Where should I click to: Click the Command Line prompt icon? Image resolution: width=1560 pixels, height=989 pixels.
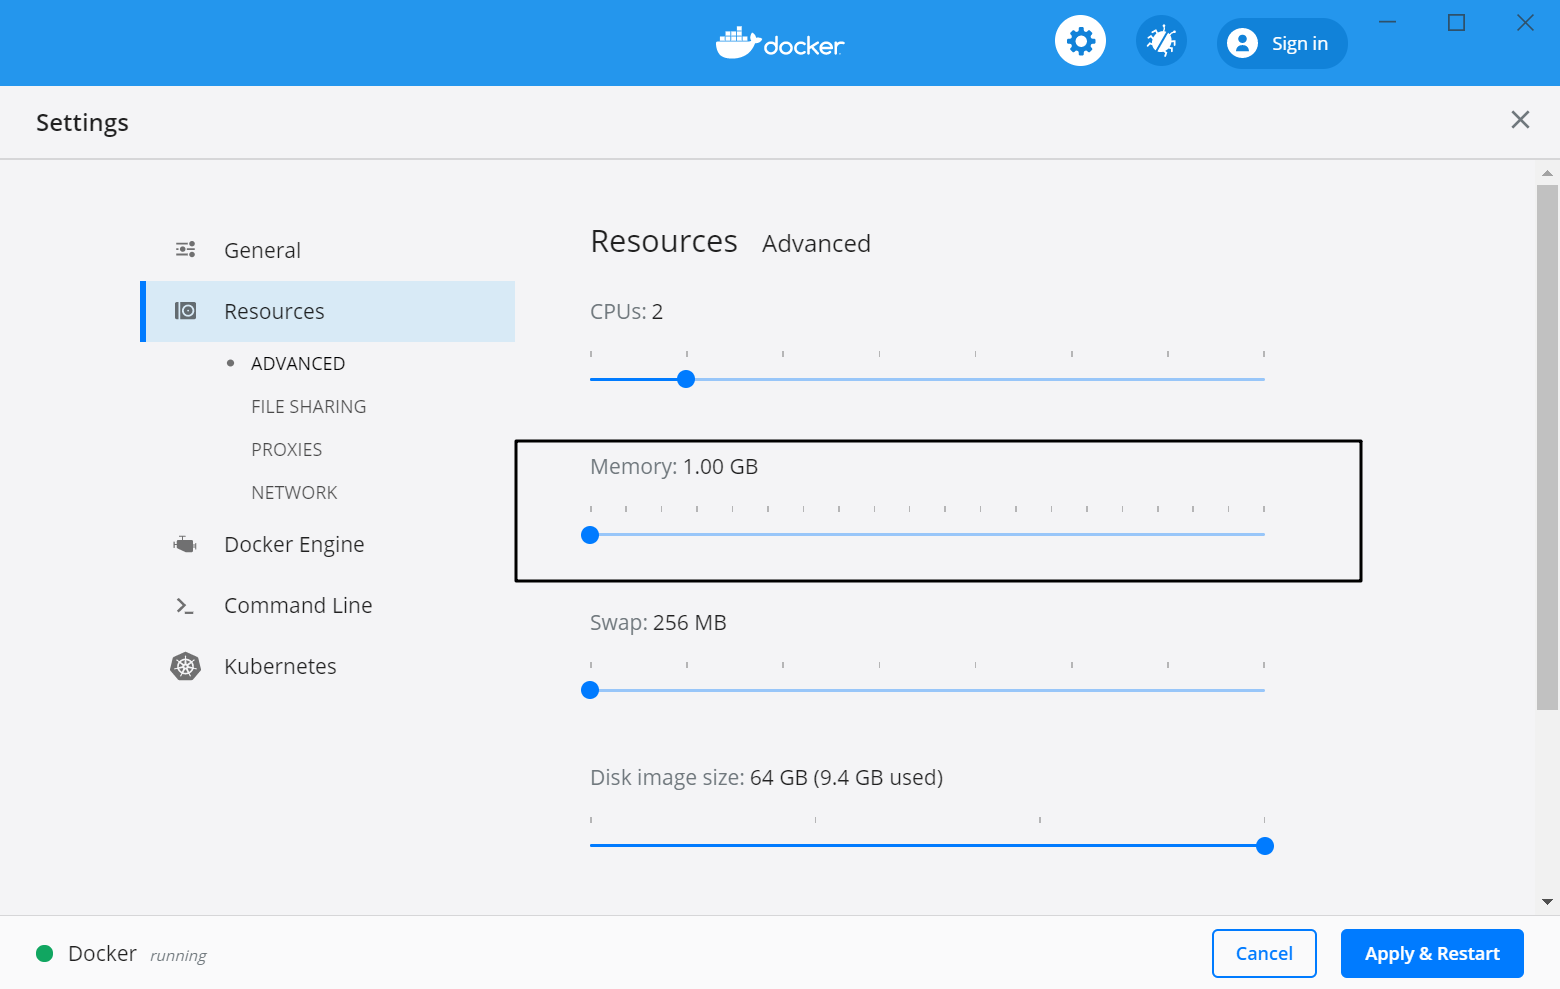186,606
